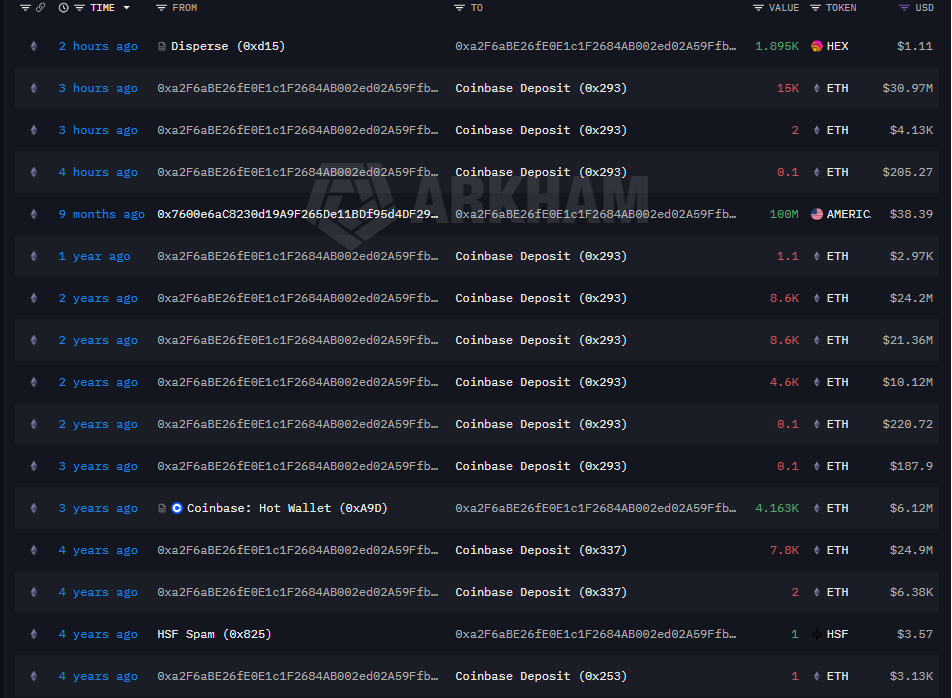Open Coinbase Deposit (0x293) in $187.9 row
The height and width of the screenshot is (698, 952).
540,466
